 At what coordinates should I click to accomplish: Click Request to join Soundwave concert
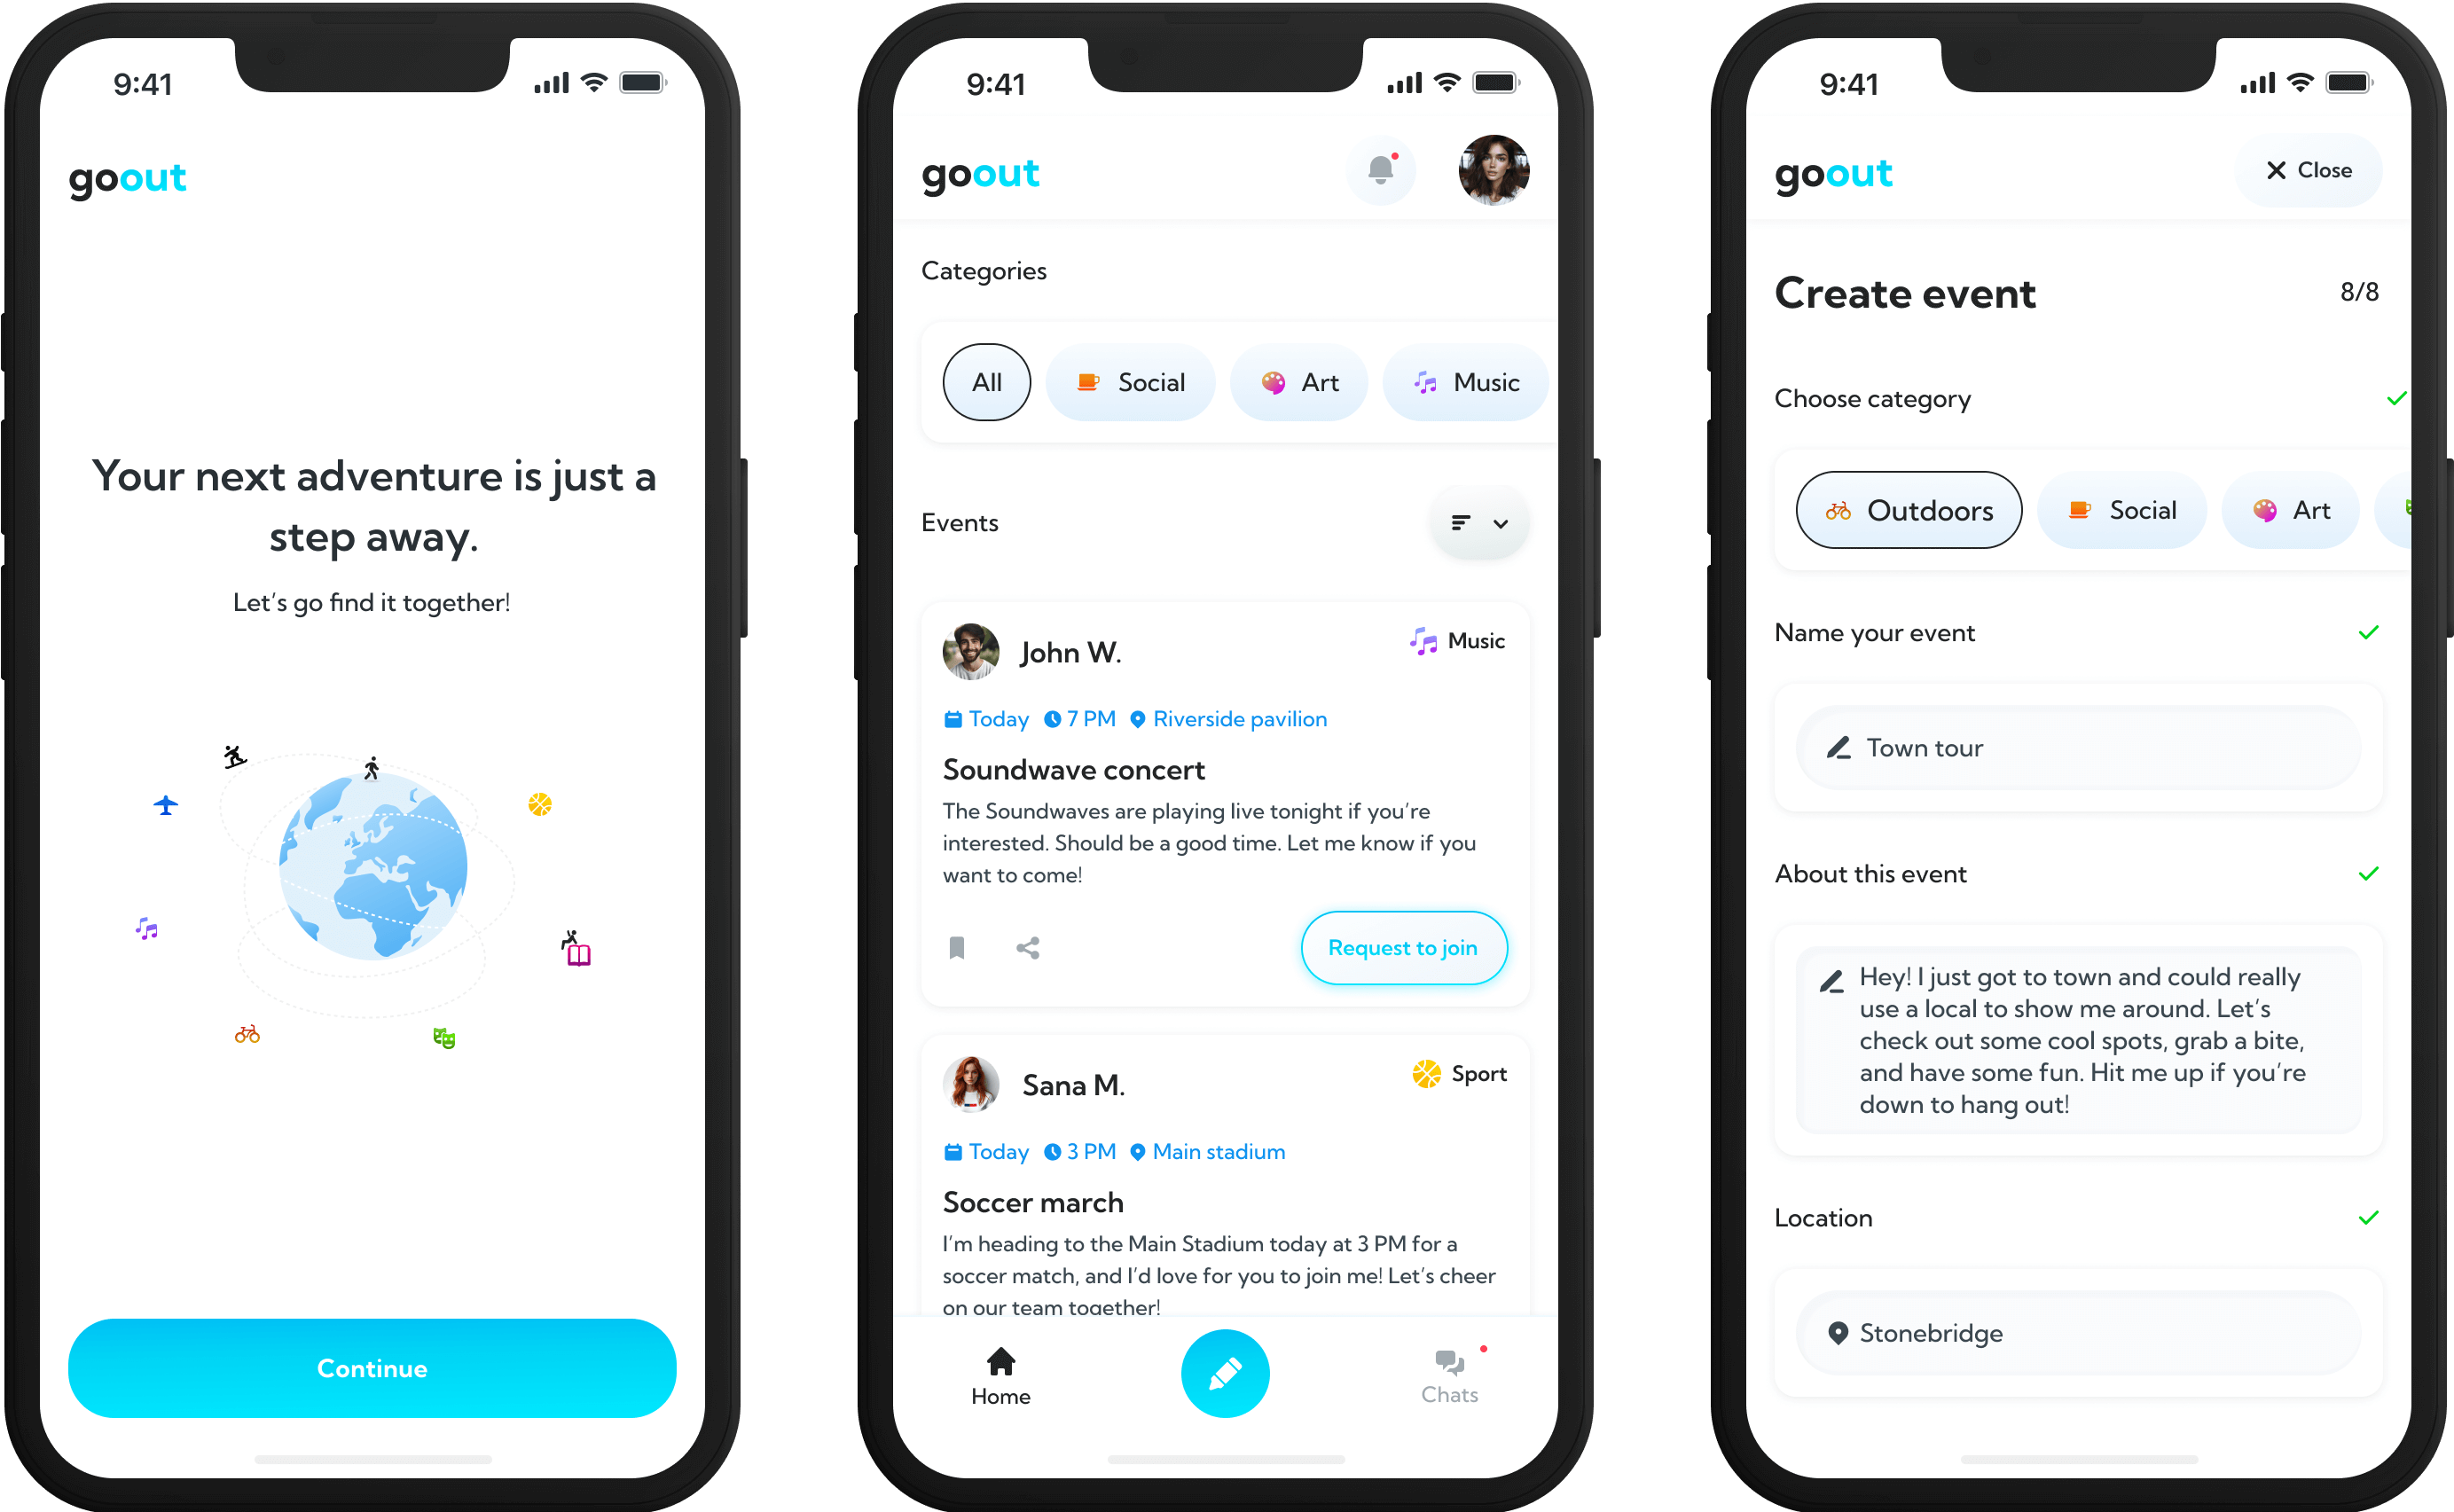point(1402,948)
